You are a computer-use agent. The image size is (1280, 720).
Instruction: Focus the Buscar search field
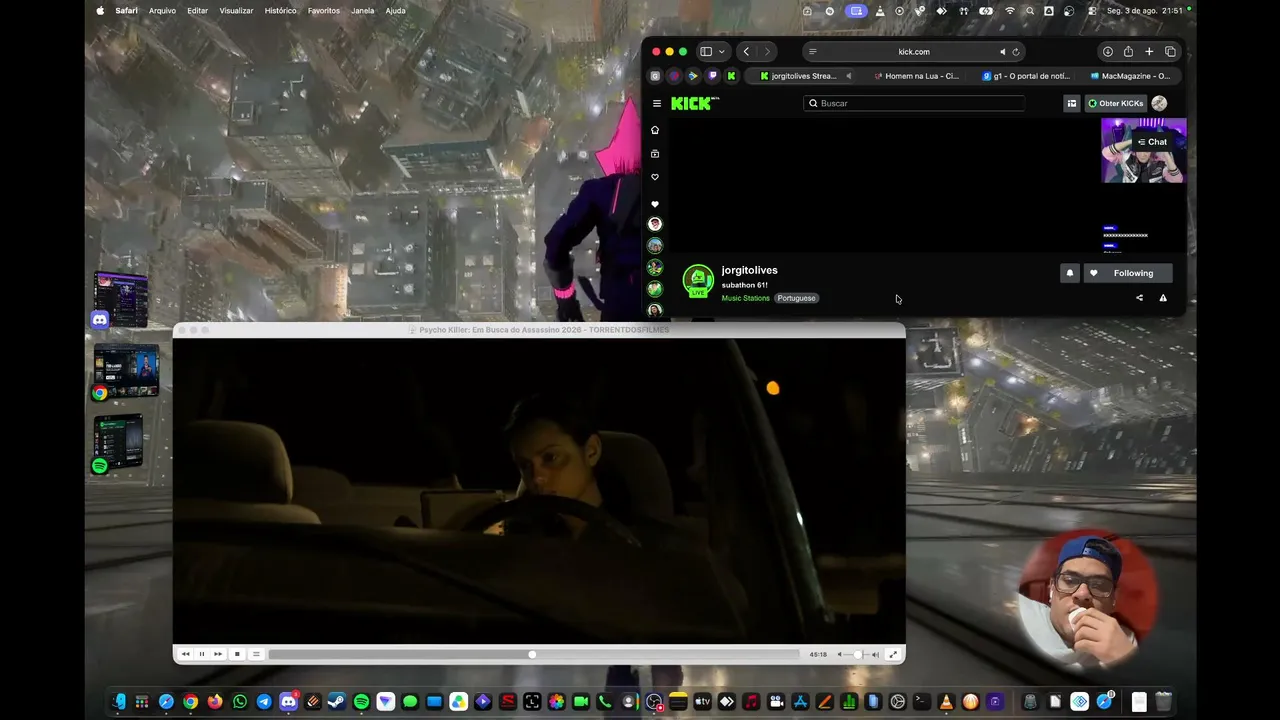914,103
